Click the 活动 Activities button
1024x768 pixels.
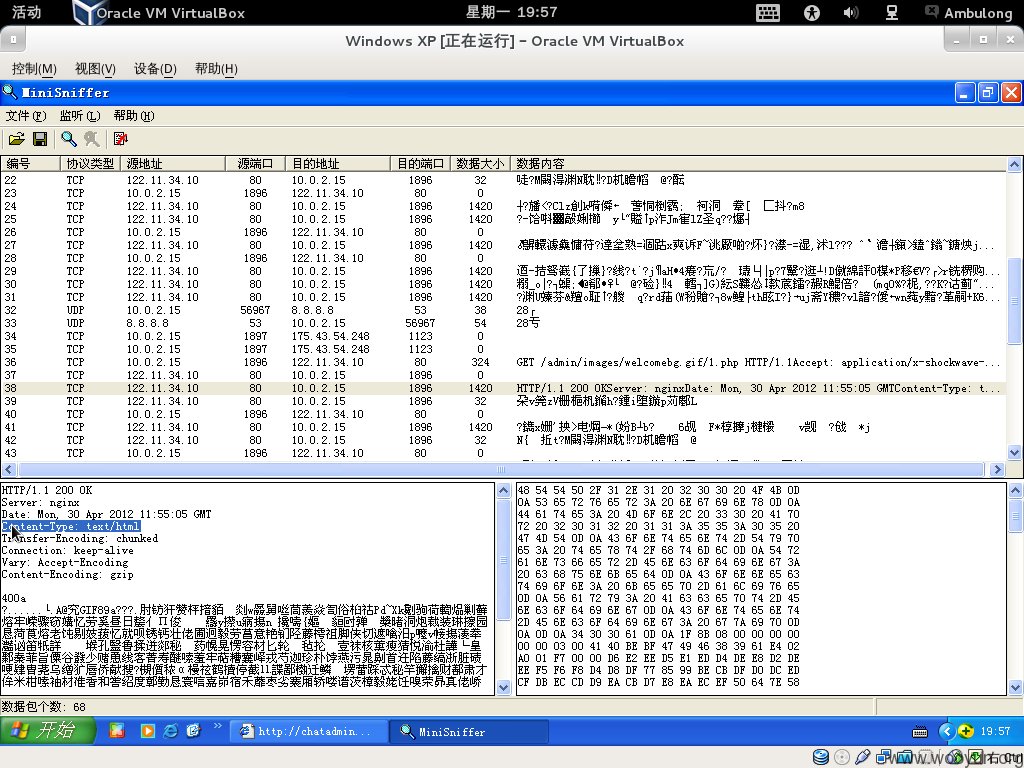coord(27,12)
